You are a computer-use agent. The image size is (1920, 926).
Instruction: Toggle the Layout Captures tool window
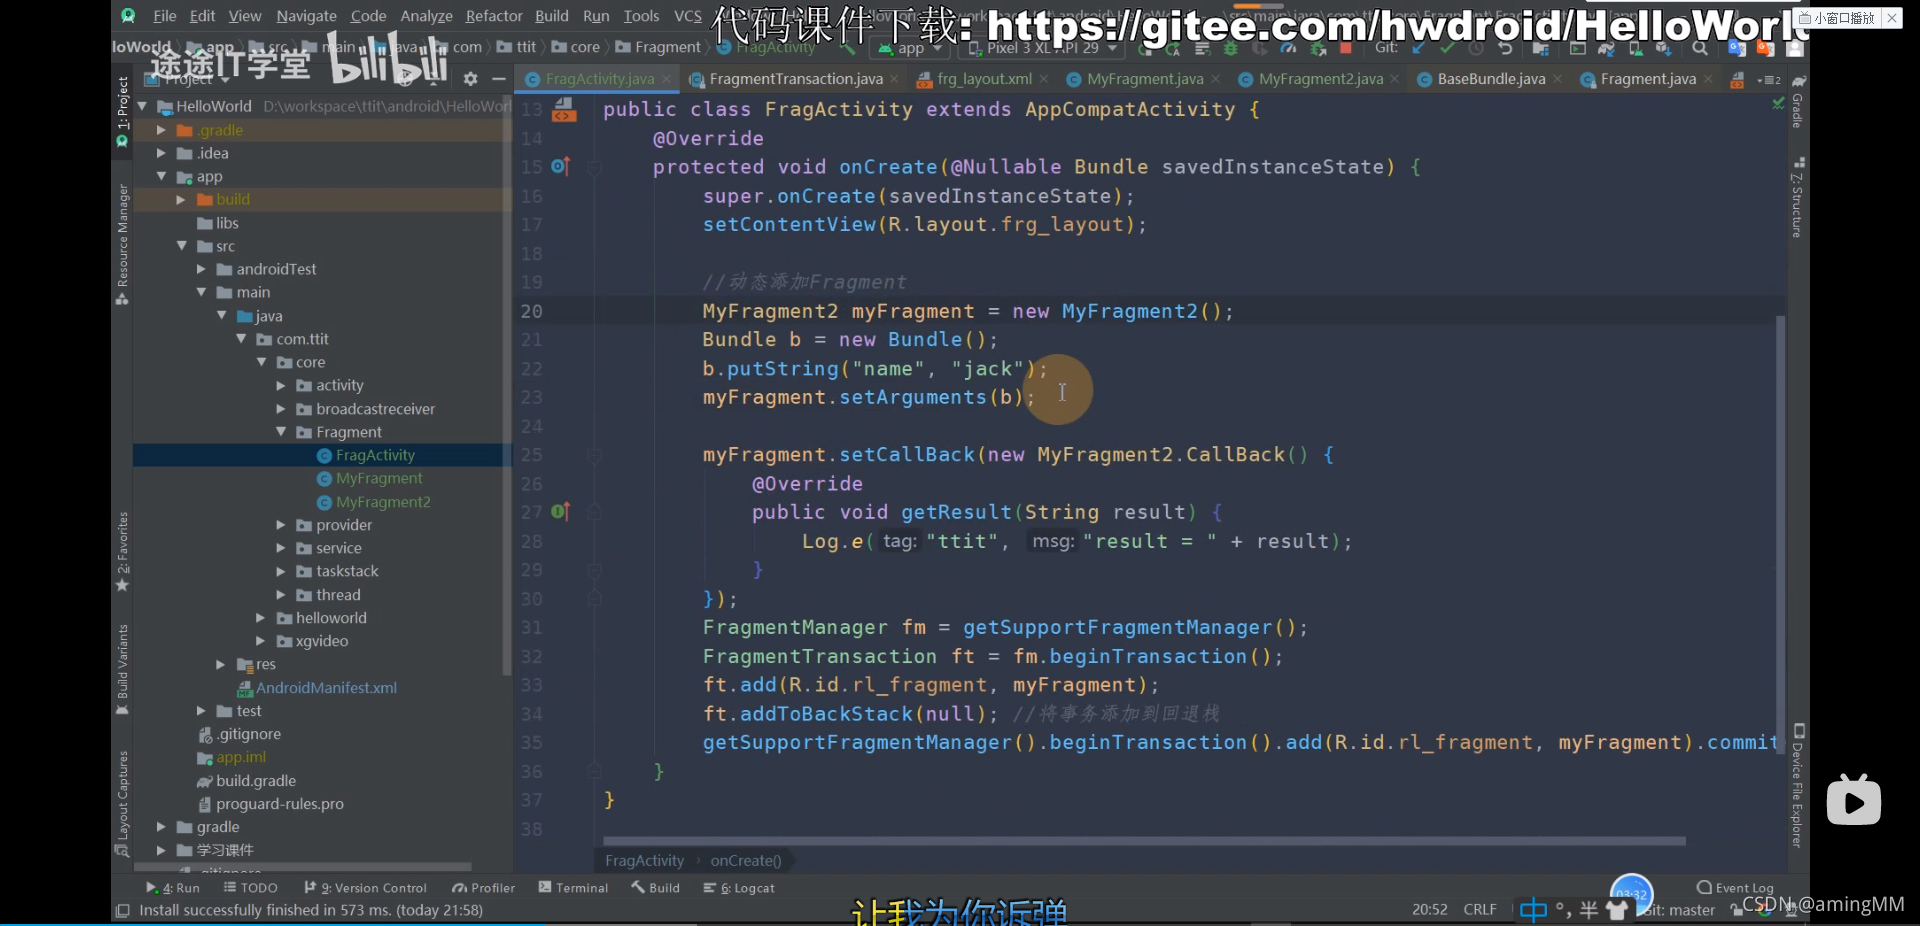pyautogui.click(x=122, y=803)
